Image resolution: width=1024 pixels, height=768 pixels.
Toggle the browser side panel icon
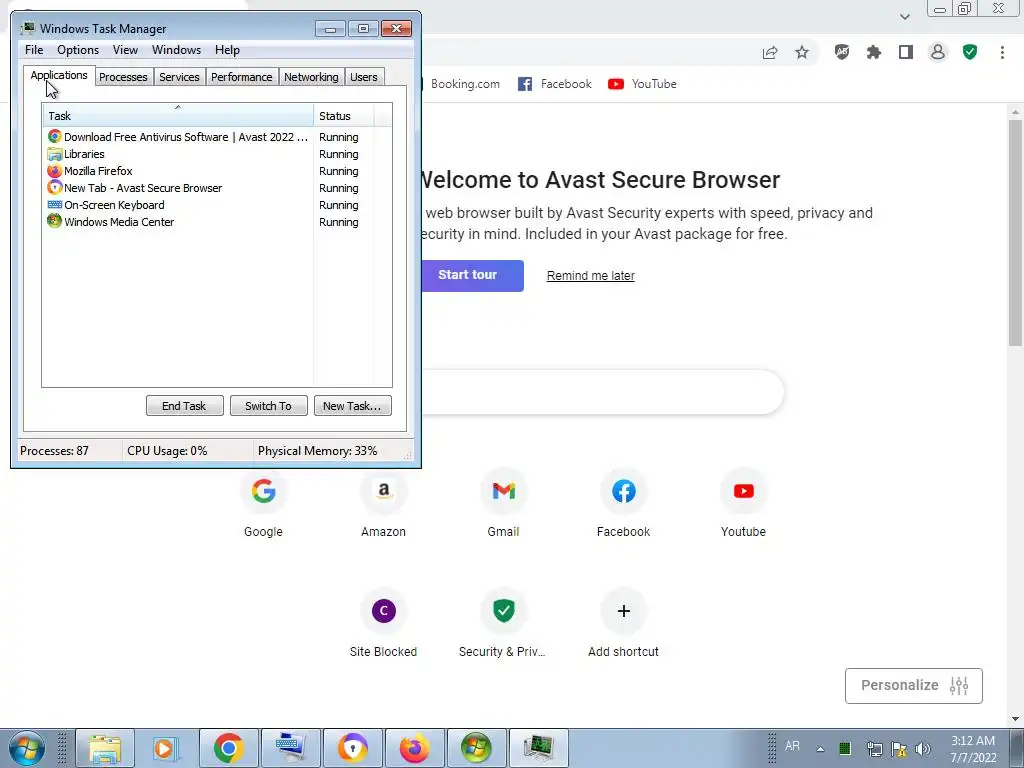pos(906,52)
